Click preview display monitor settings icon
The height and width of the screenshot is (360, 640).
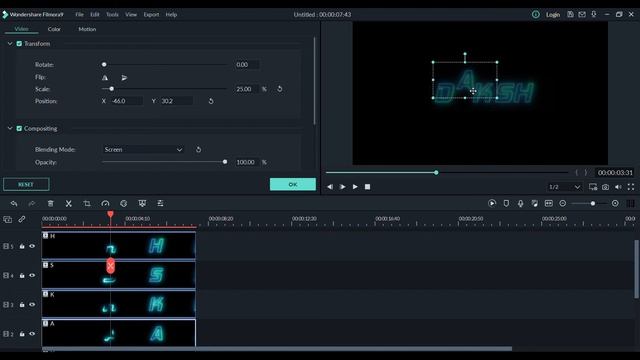coord(593,187)
